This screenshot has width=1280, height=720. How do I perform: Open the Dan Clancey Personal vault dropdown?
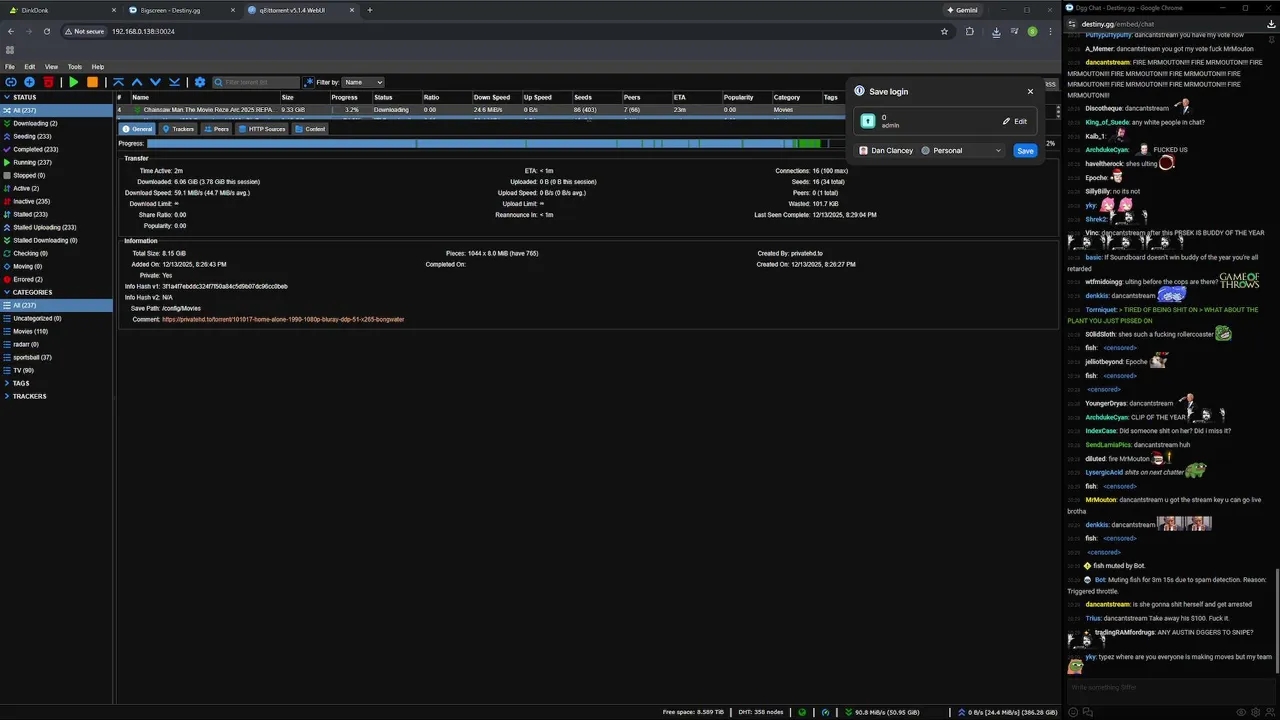930,151
